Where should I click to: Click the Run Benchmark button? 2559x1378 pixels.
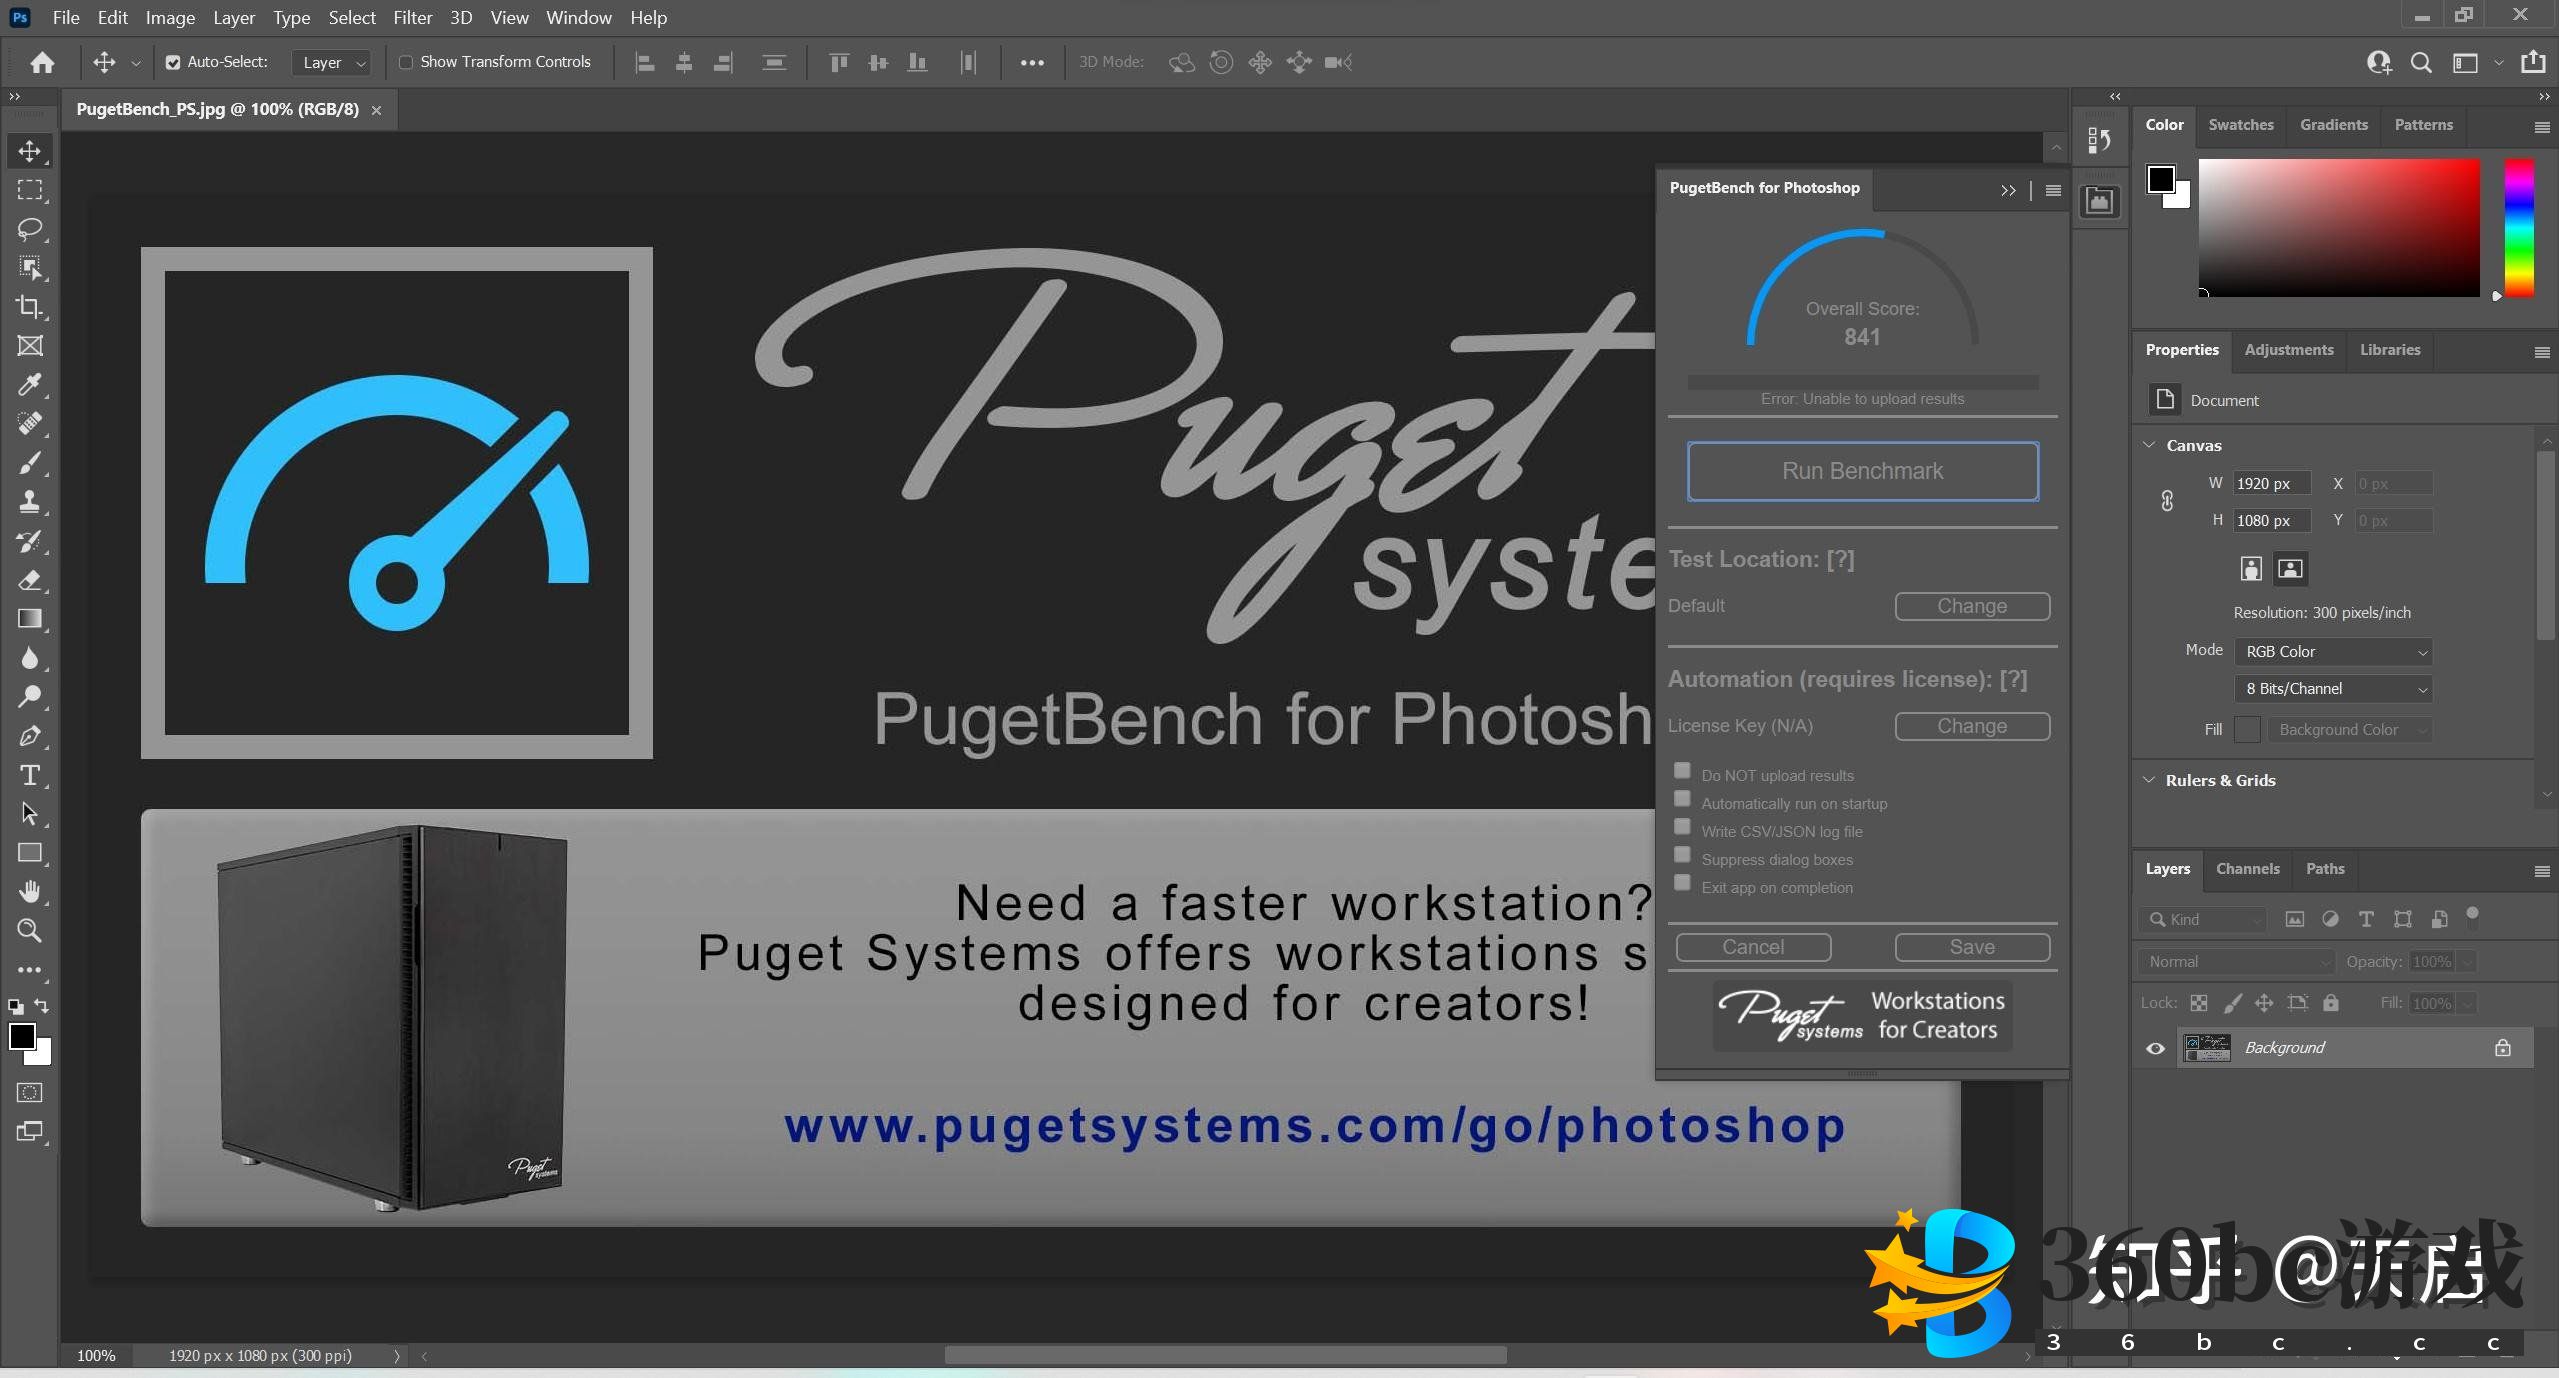[1862, 471]
